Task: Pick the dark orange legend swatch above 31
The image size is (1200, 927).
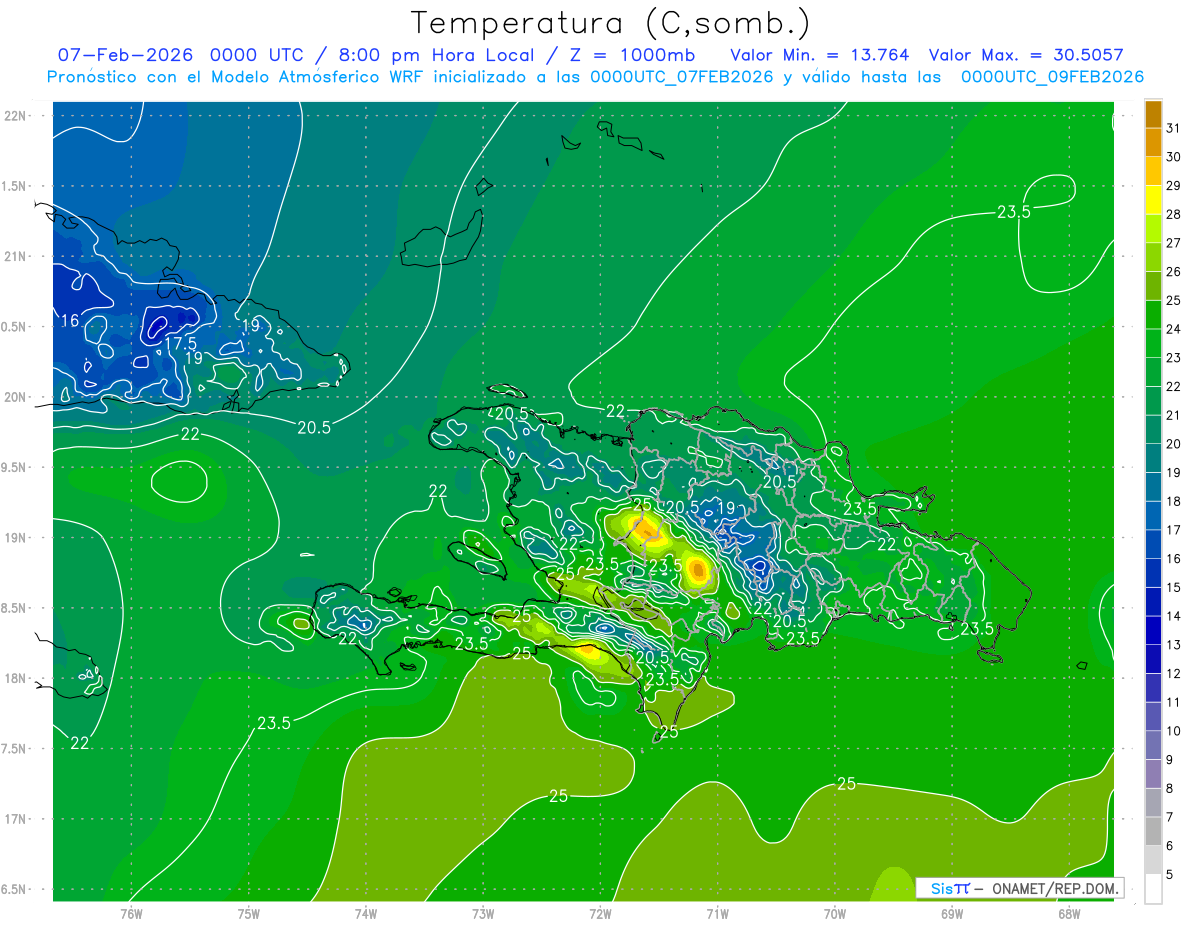Action: (1153, 114)
